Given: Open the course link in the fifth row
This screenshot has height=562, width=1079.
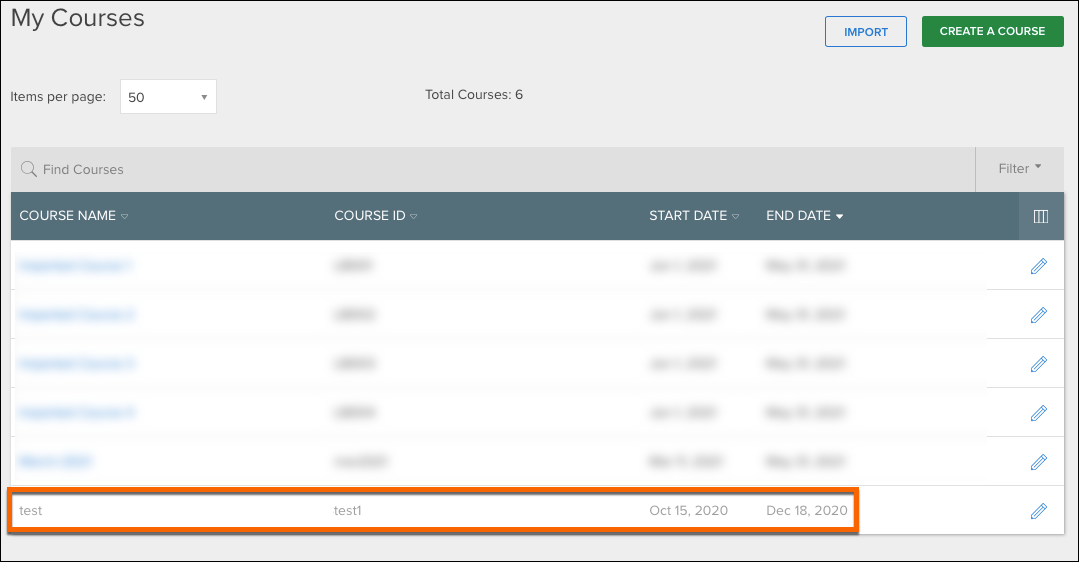Looking at the screenshot, I should pyautogui.click(x=57, y=462).
